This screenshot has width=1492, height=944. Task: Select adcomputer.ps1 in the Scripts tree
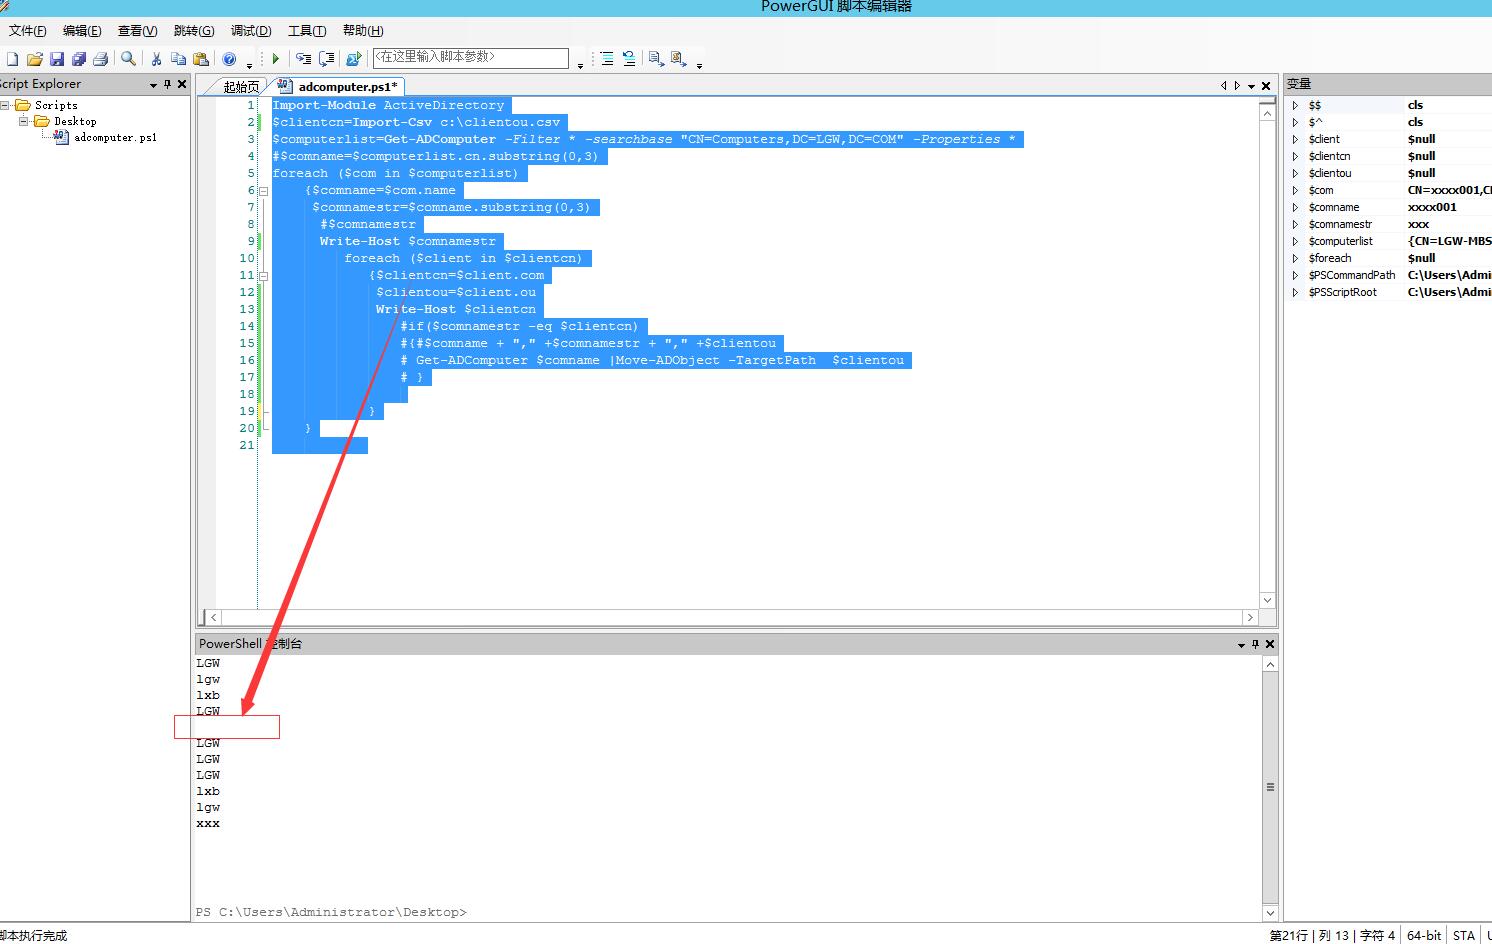coord(114,138)
